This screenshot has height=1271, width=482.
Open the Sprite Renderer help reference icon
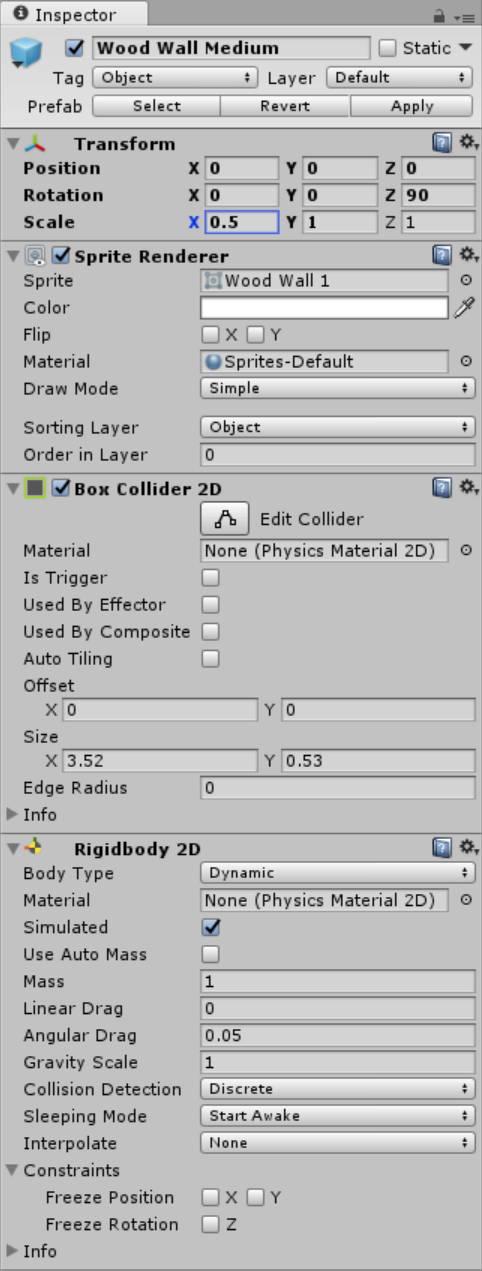coord(442,256)
